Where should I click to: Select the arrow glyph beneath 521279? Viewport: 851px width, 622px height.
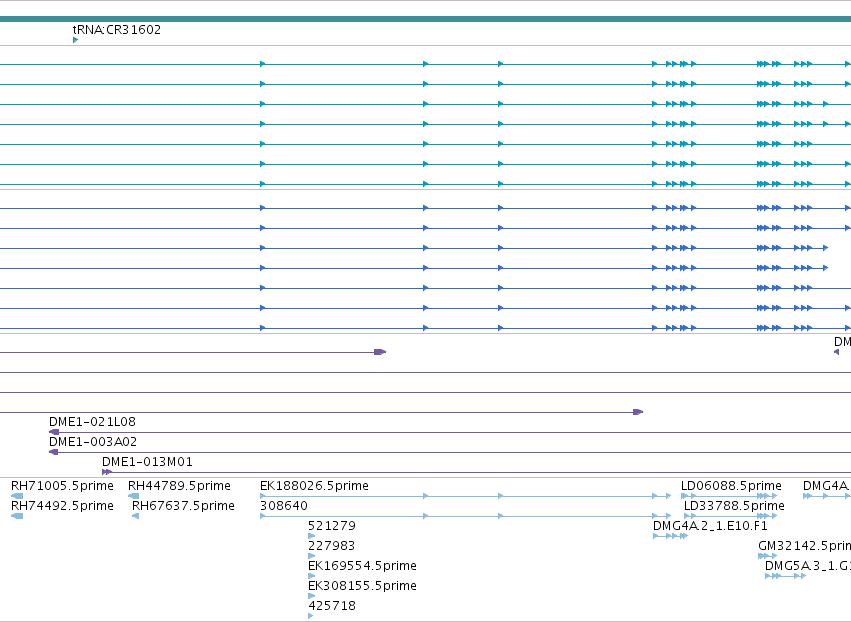click(x=312, y=536)
